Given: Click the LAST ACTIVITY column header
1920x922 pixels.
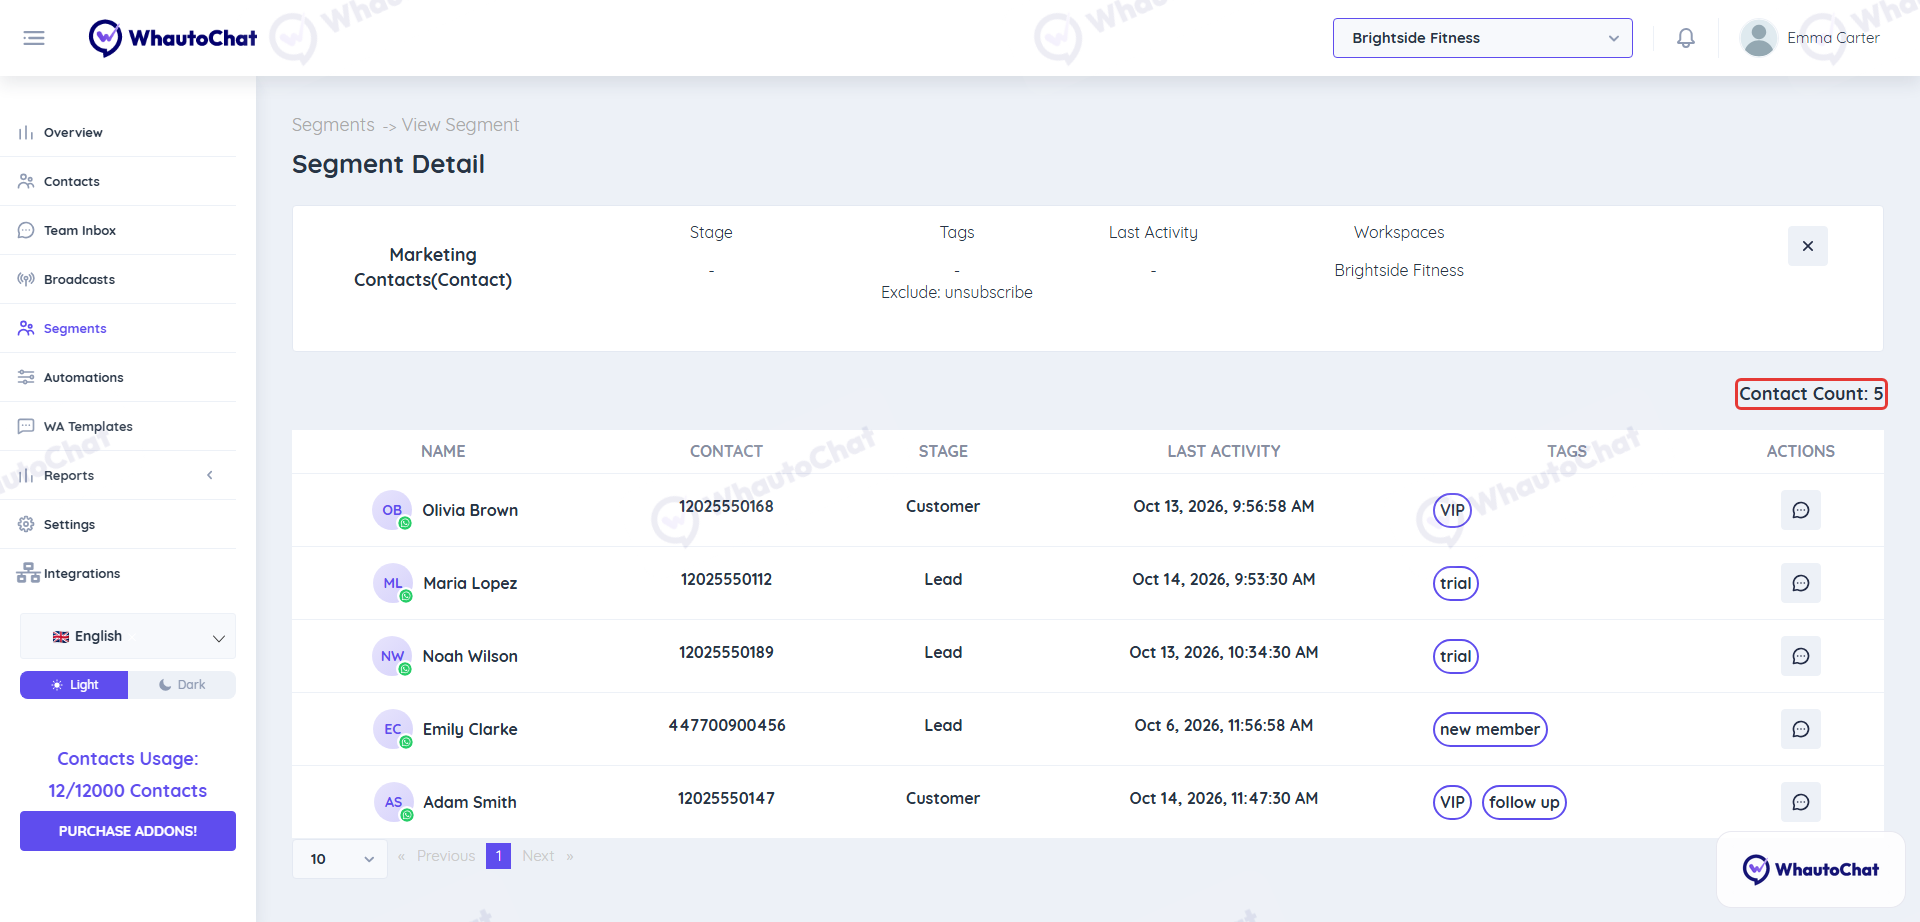Looking at the screenshot, I should 1224,451.
